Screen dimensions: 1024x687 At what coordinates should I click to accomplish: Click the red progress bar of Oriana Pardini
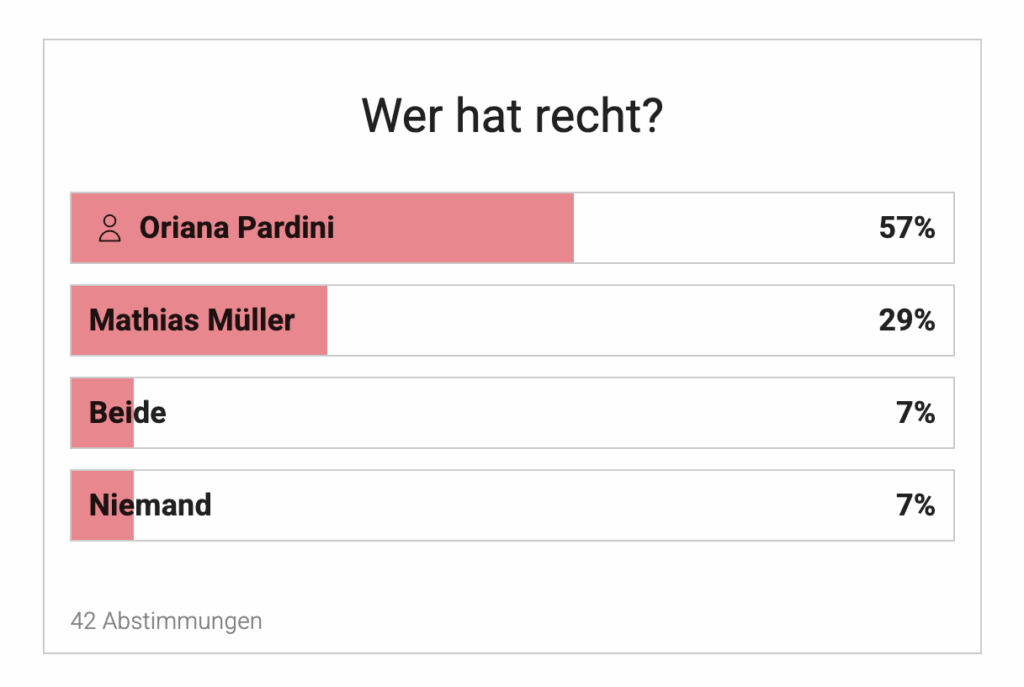[x=323, y=228]
